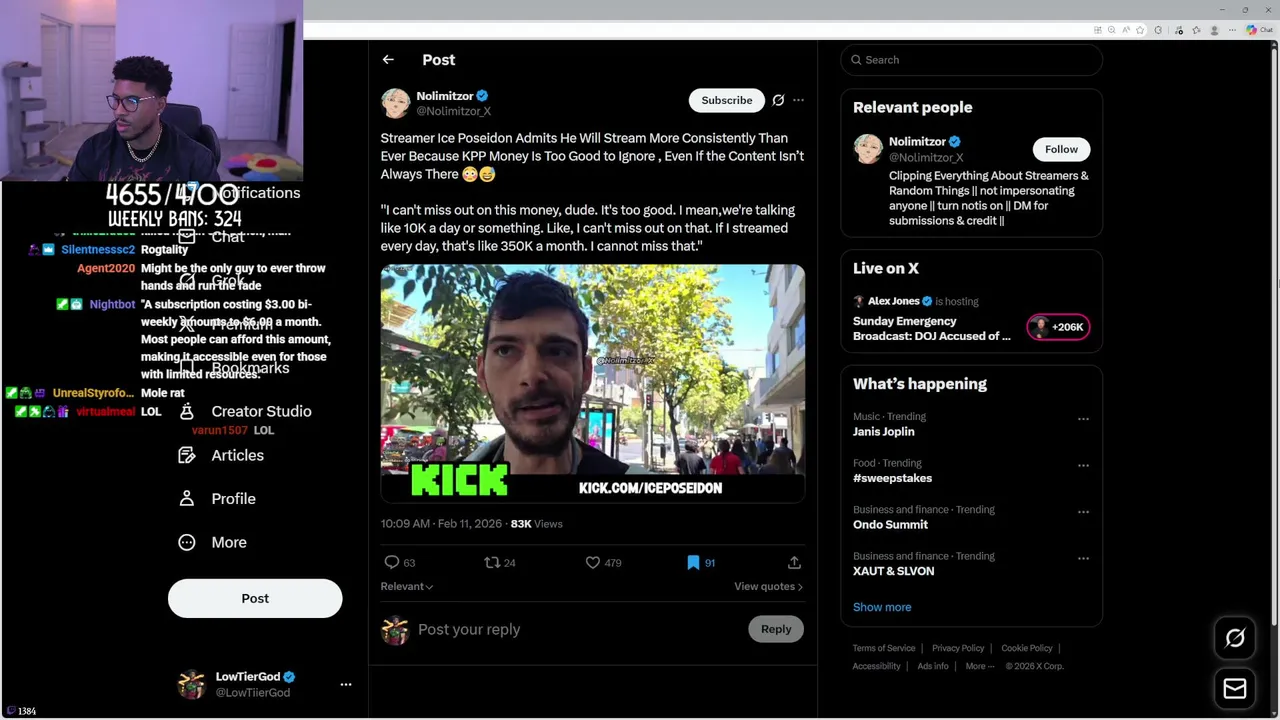Open Edge profile icon

tap(1214, 30)
